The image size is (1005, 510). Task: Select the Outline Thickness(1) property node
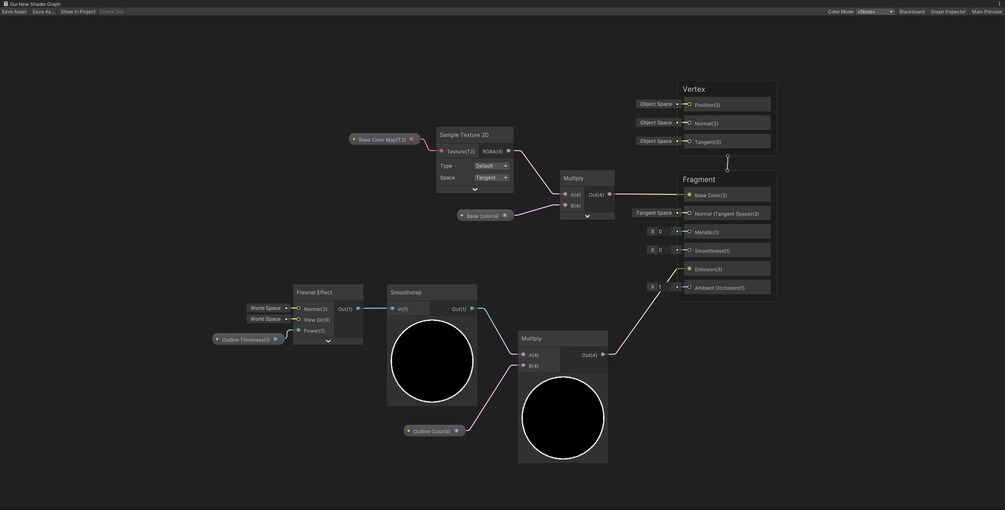(x=248, y=340)
